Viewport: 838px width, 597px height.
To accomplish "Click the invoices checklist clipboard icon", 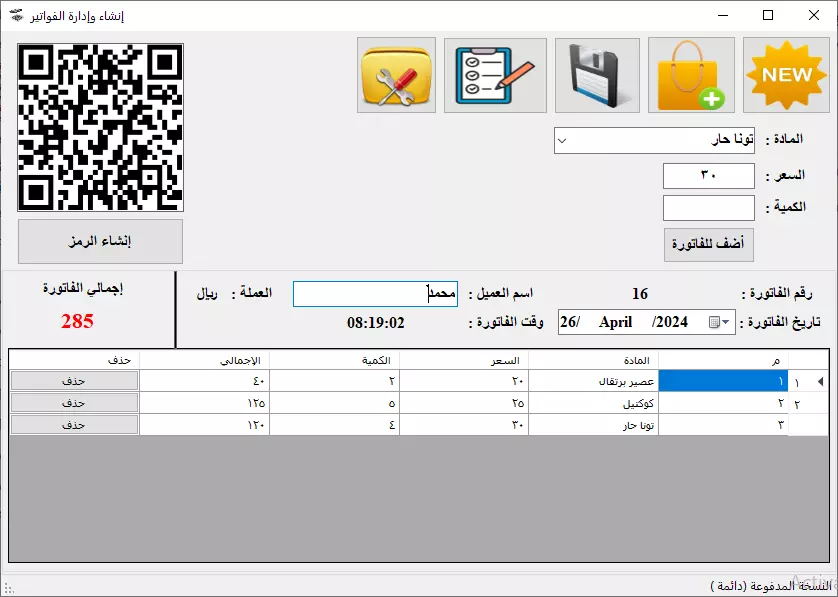I will point(495,75).
